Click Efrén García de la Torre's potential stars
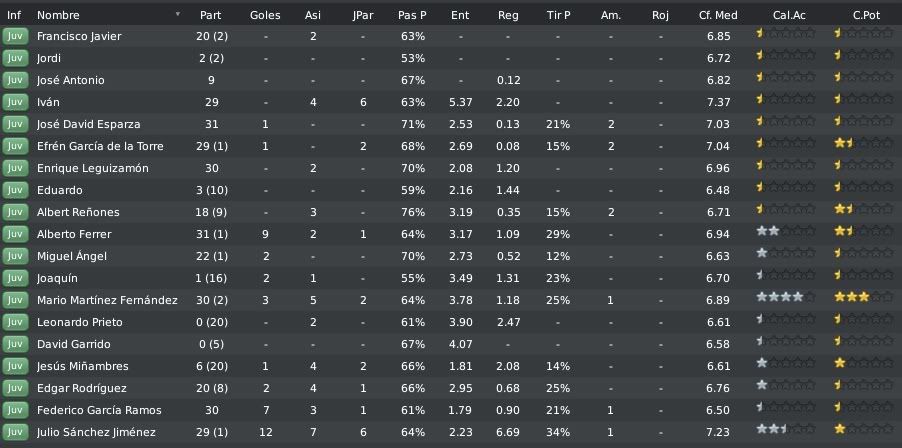The width and height of the screenshot is (902, 448). 864,143
